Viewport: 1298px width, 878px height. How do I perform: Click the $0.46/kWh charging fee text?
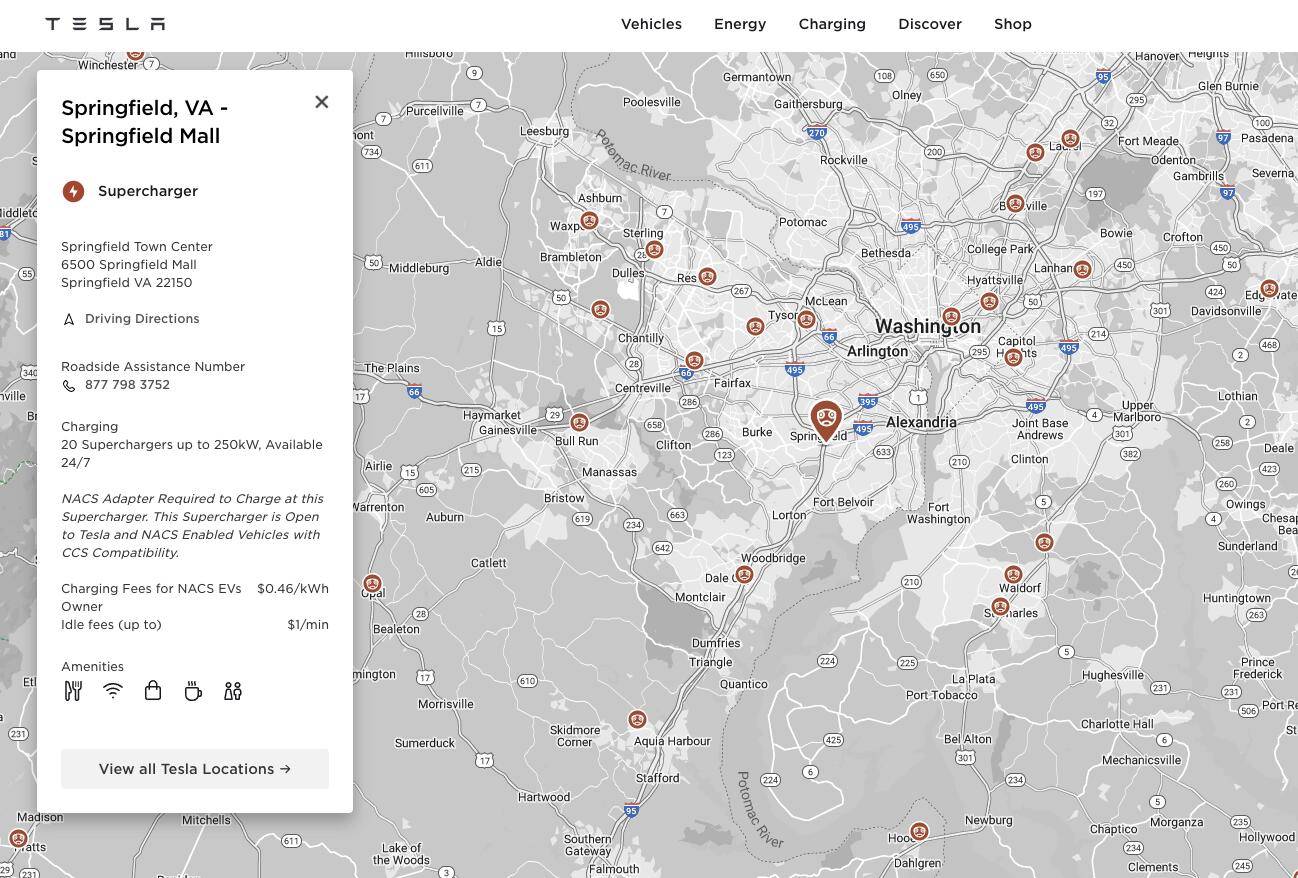pos(293,589)
